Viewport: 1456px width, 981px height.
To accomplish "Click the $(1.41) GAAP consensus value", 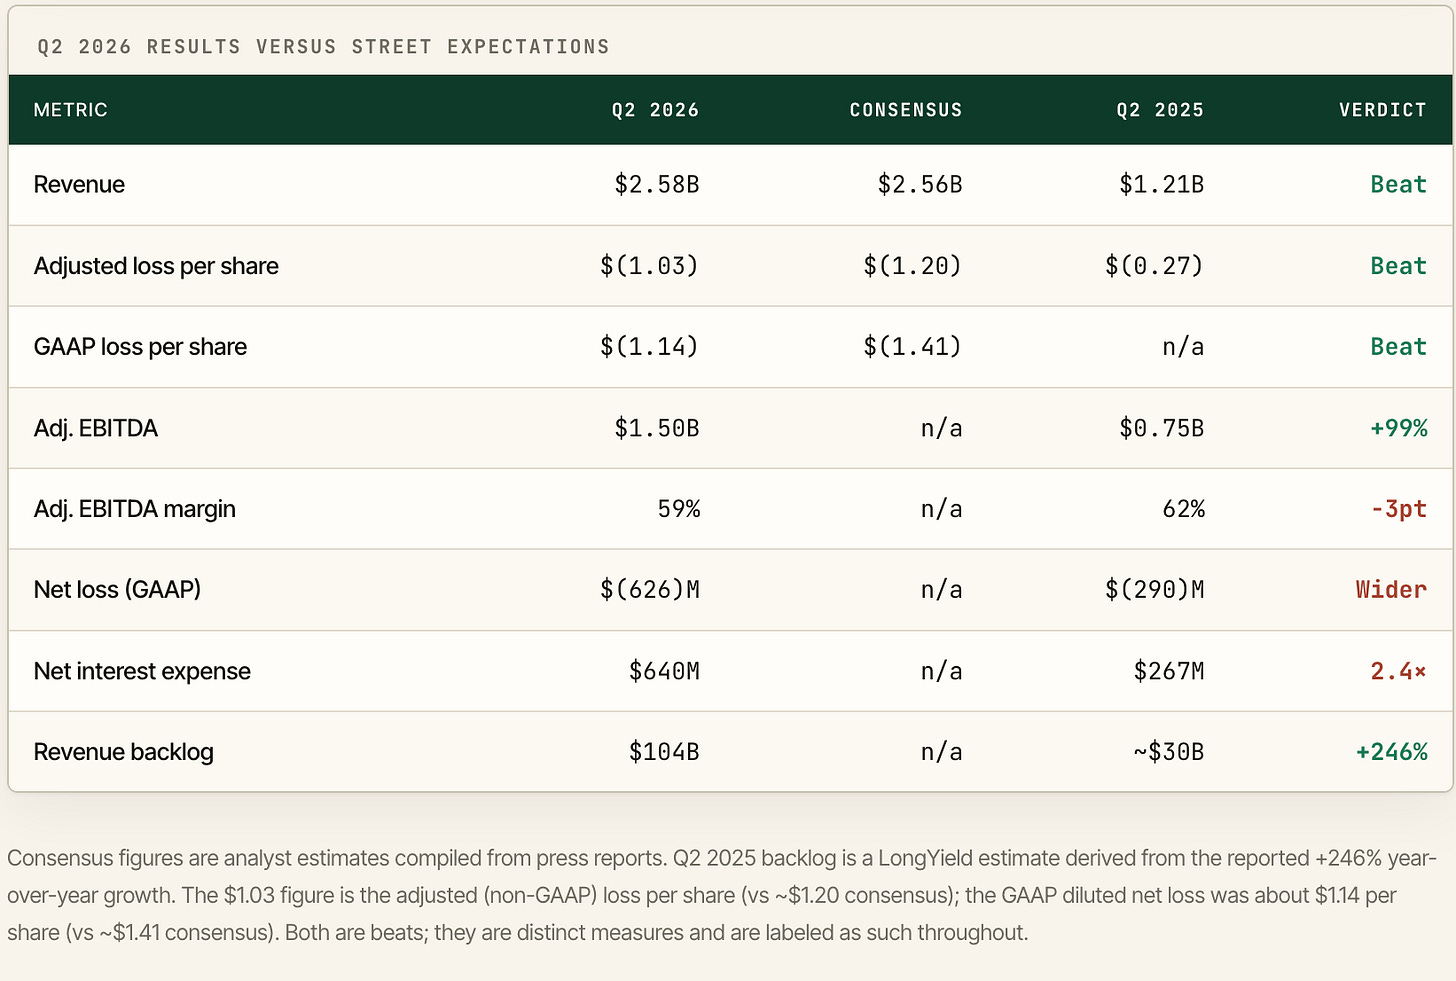I will tap(913, 347).
